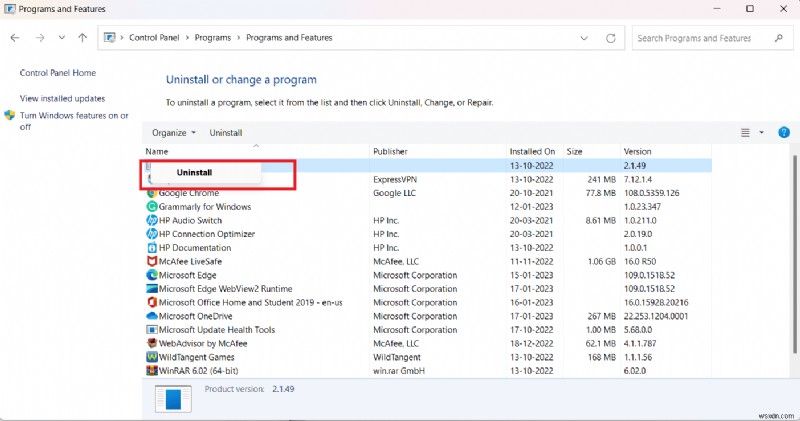The width and height of the screenshot is (800, 421).
Task: Select Microsoft Office Home and Student 2019
Action: pos(251,303)
